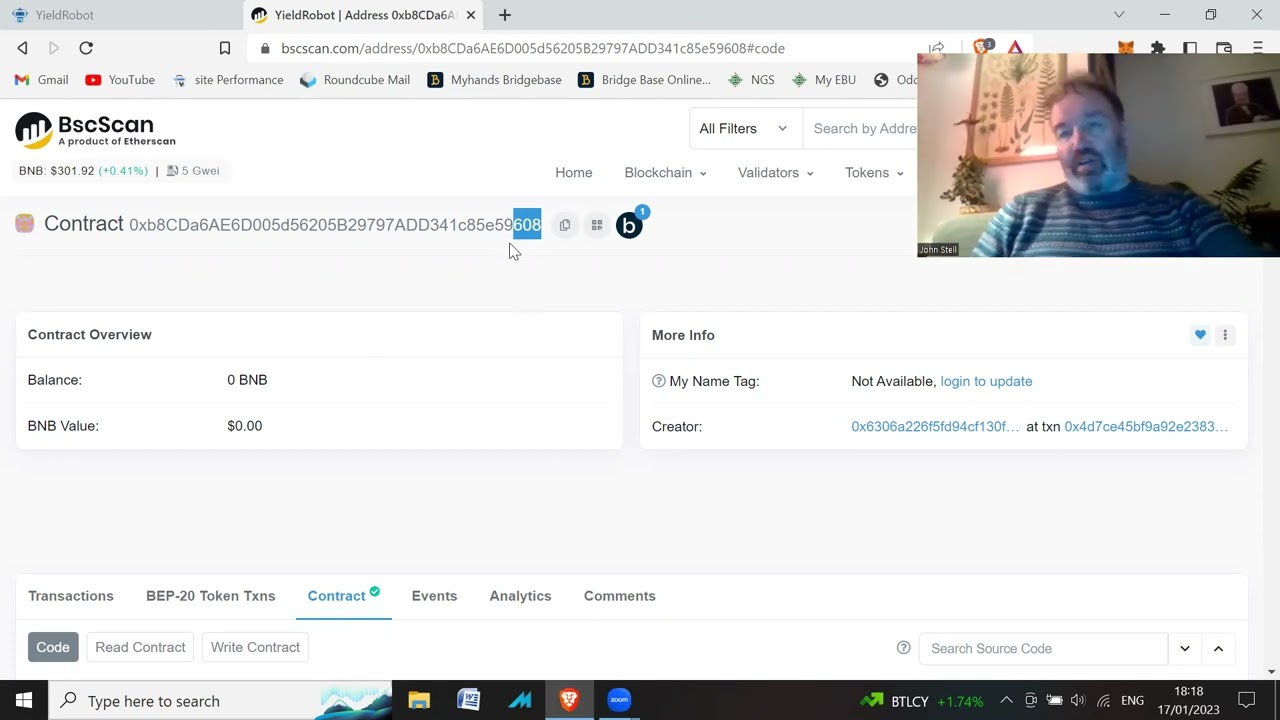1280x720 pixels.
Task: Open NGS bookmark
Action: [x=751, y=80]
